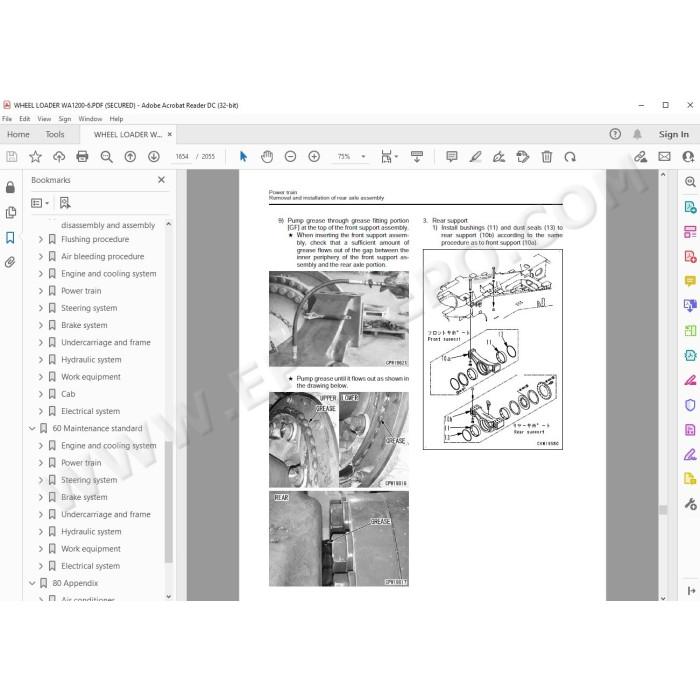Open security lock panel
Viewport: 700px width, 700px height.
pos(10,187)
